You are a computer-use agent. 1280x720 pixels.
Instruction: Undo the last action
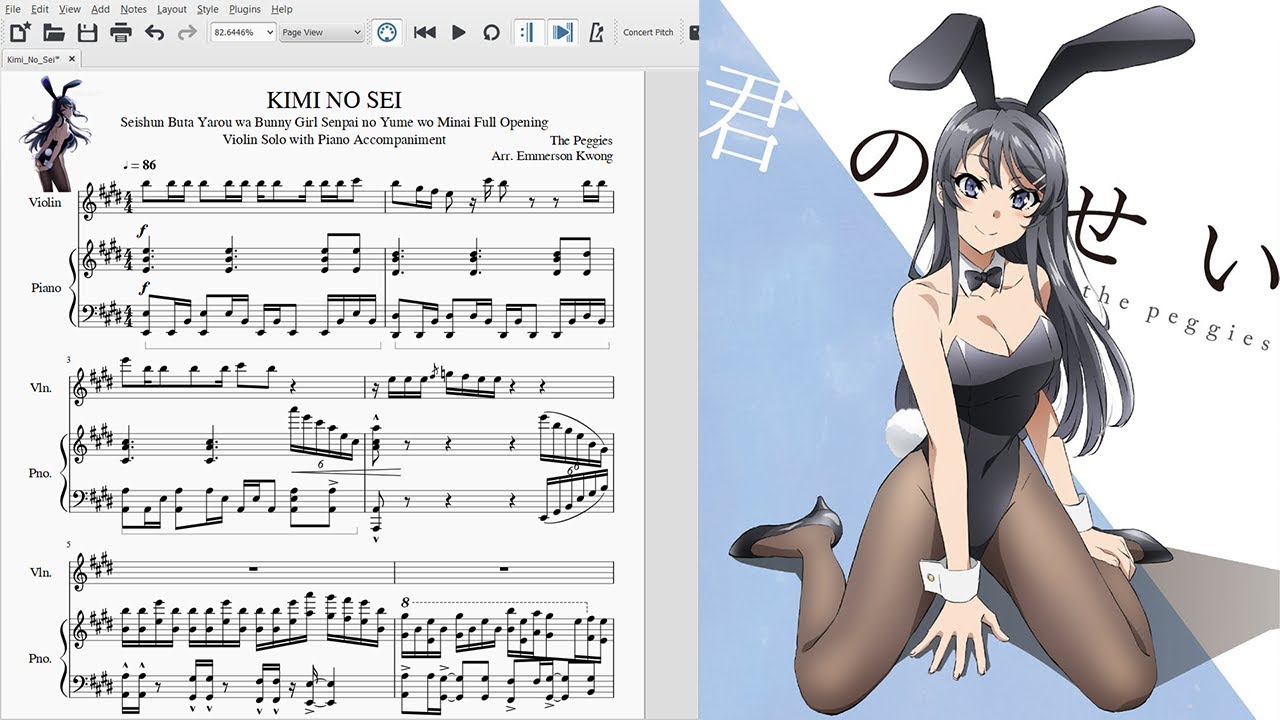pos(154,32)
